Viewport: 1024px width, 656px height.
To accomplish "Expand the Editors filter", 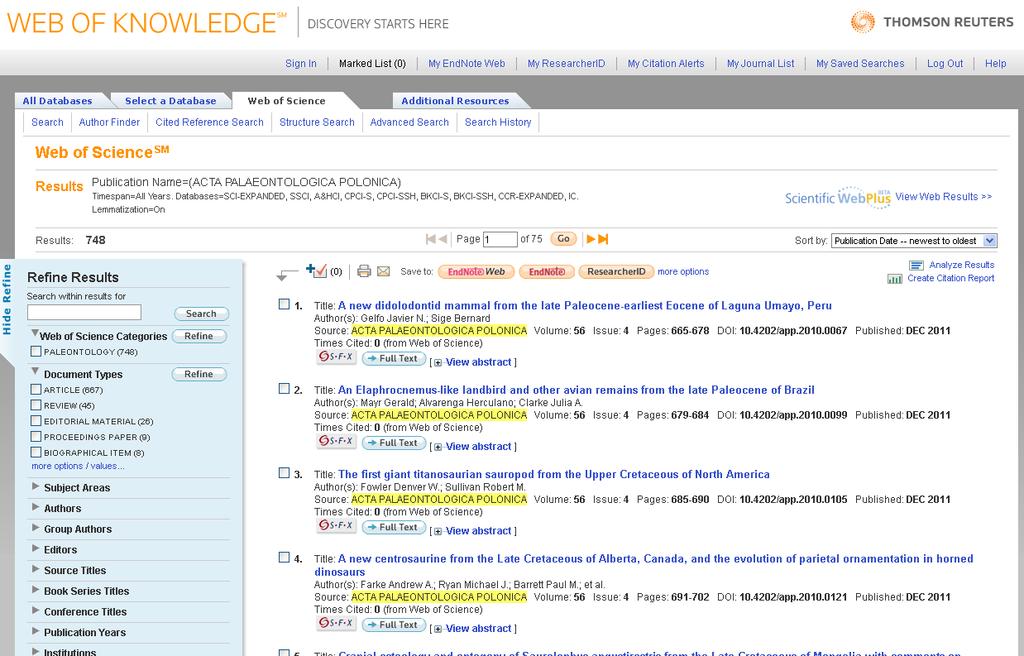I will click(35, 548).
